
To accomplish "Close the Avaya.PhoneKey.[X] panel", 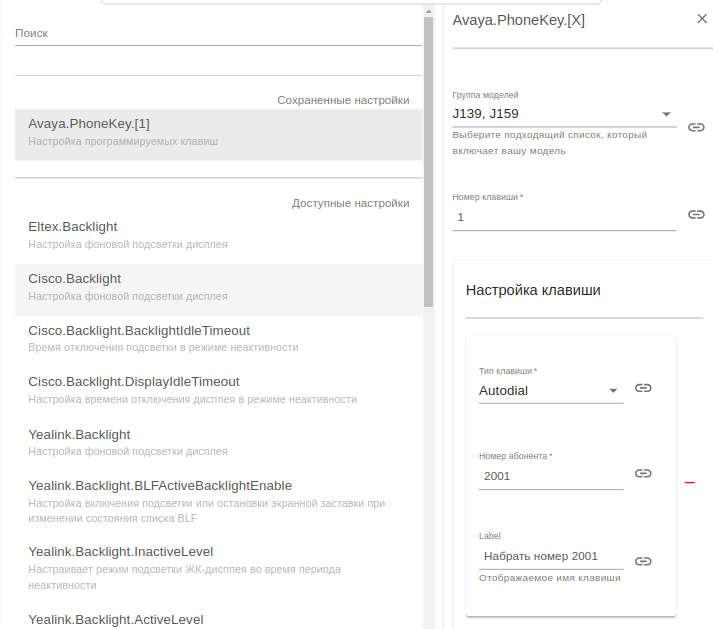I will tap(701, 18).
